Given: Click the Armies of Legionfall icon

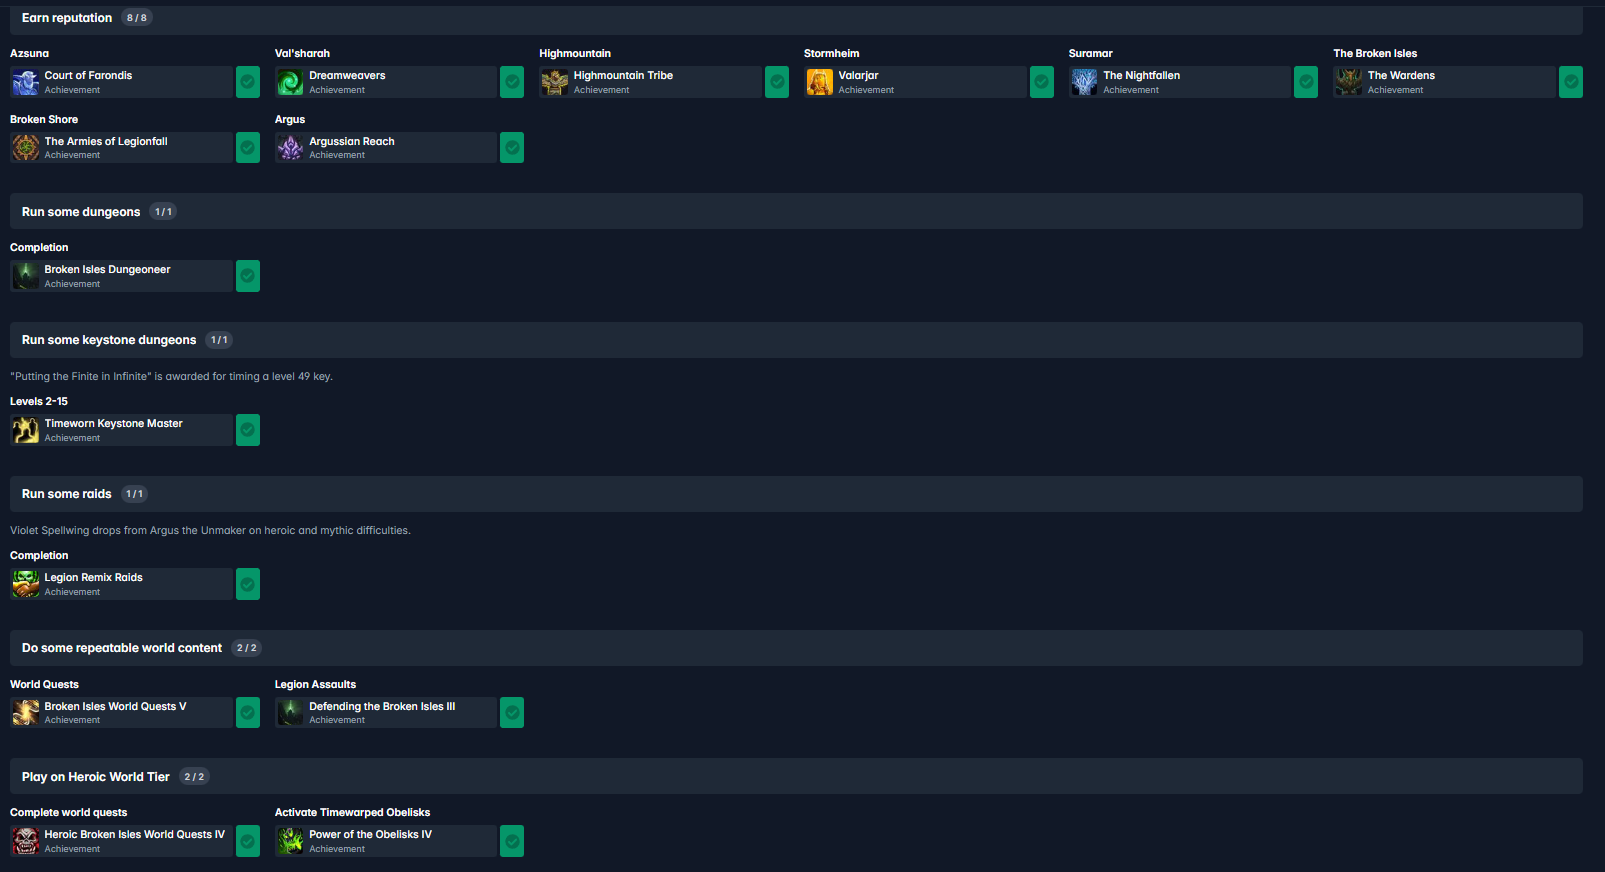Looking at the screenshot, I should point(25,148).
